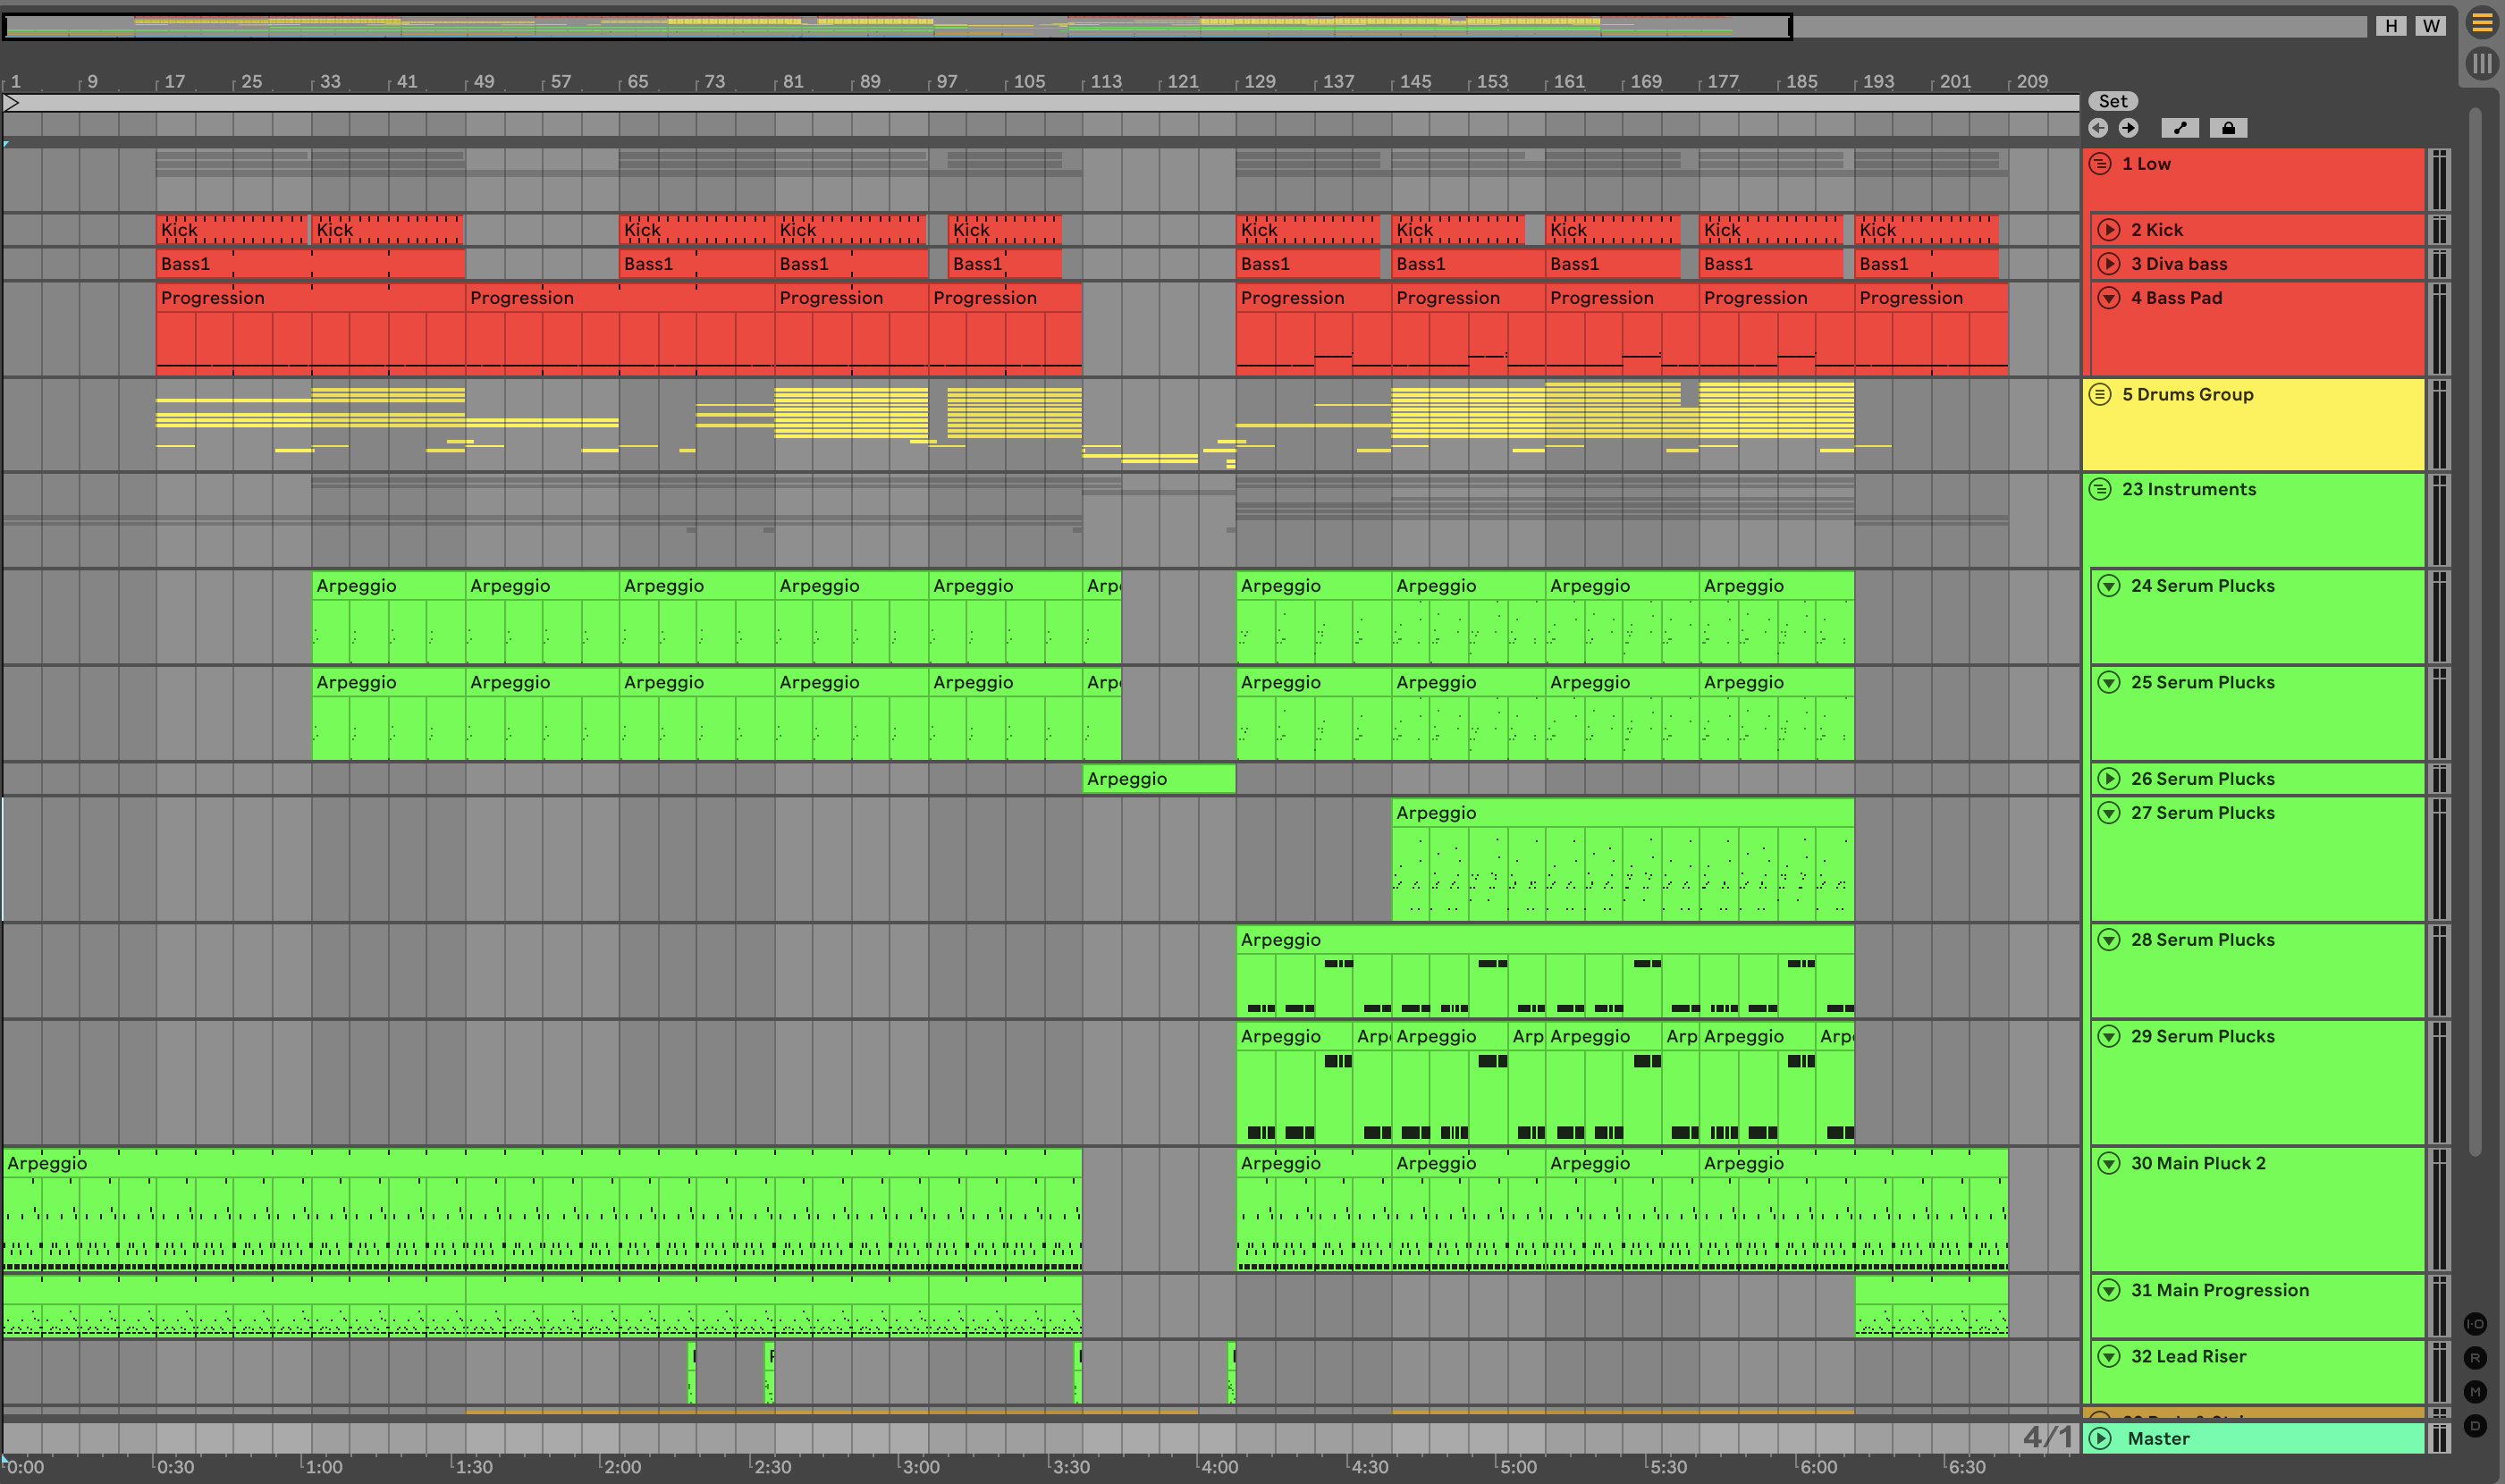Click the H optimize height button
The width and height of the screenshot is (2505, 1484).
pos(2391,26)
